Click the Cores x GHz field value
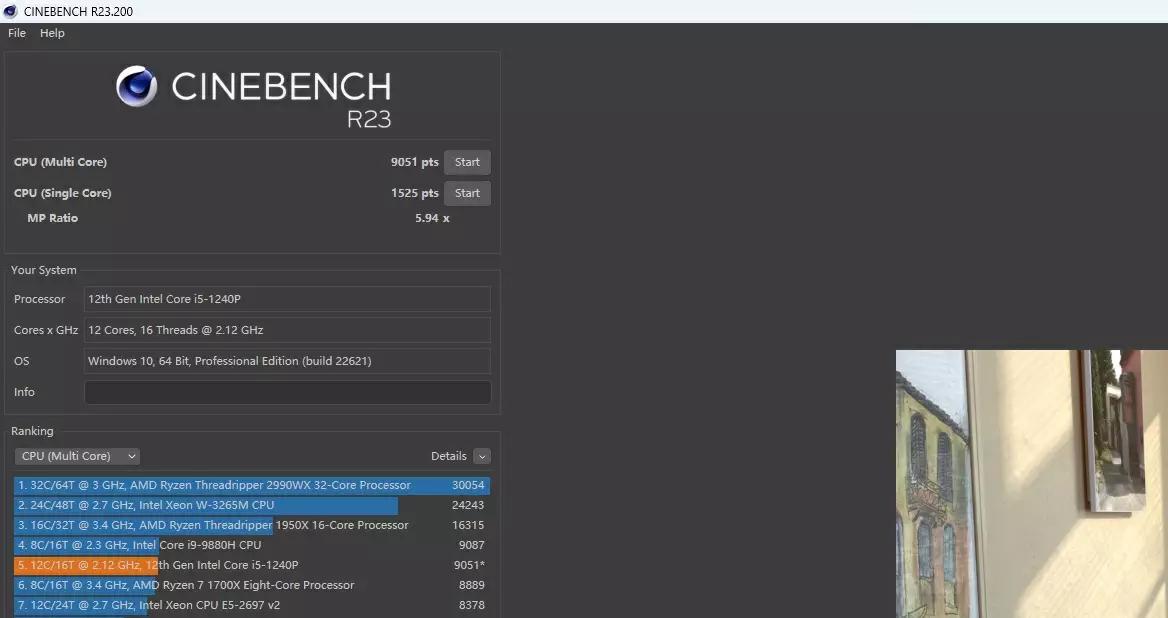Screen dimensions: 1168x618 tap(288, 330)
